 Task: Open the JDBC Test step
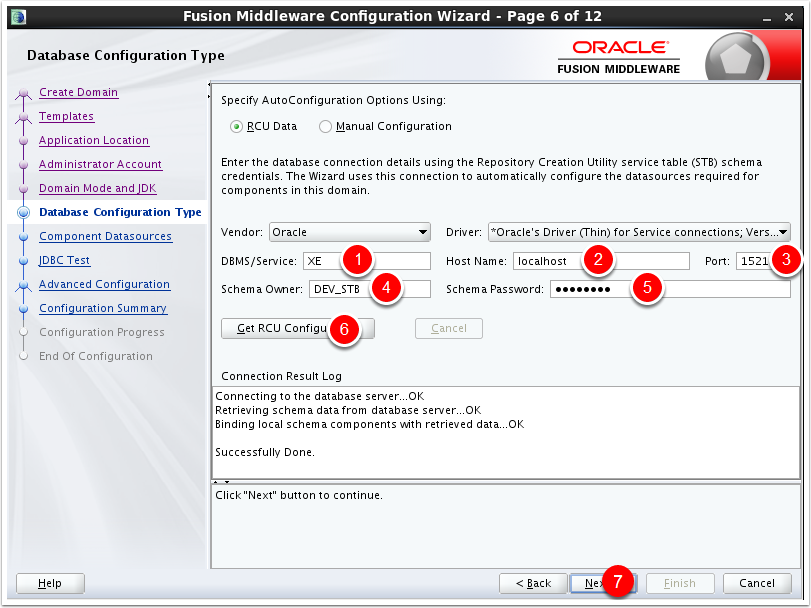point(64,261)
